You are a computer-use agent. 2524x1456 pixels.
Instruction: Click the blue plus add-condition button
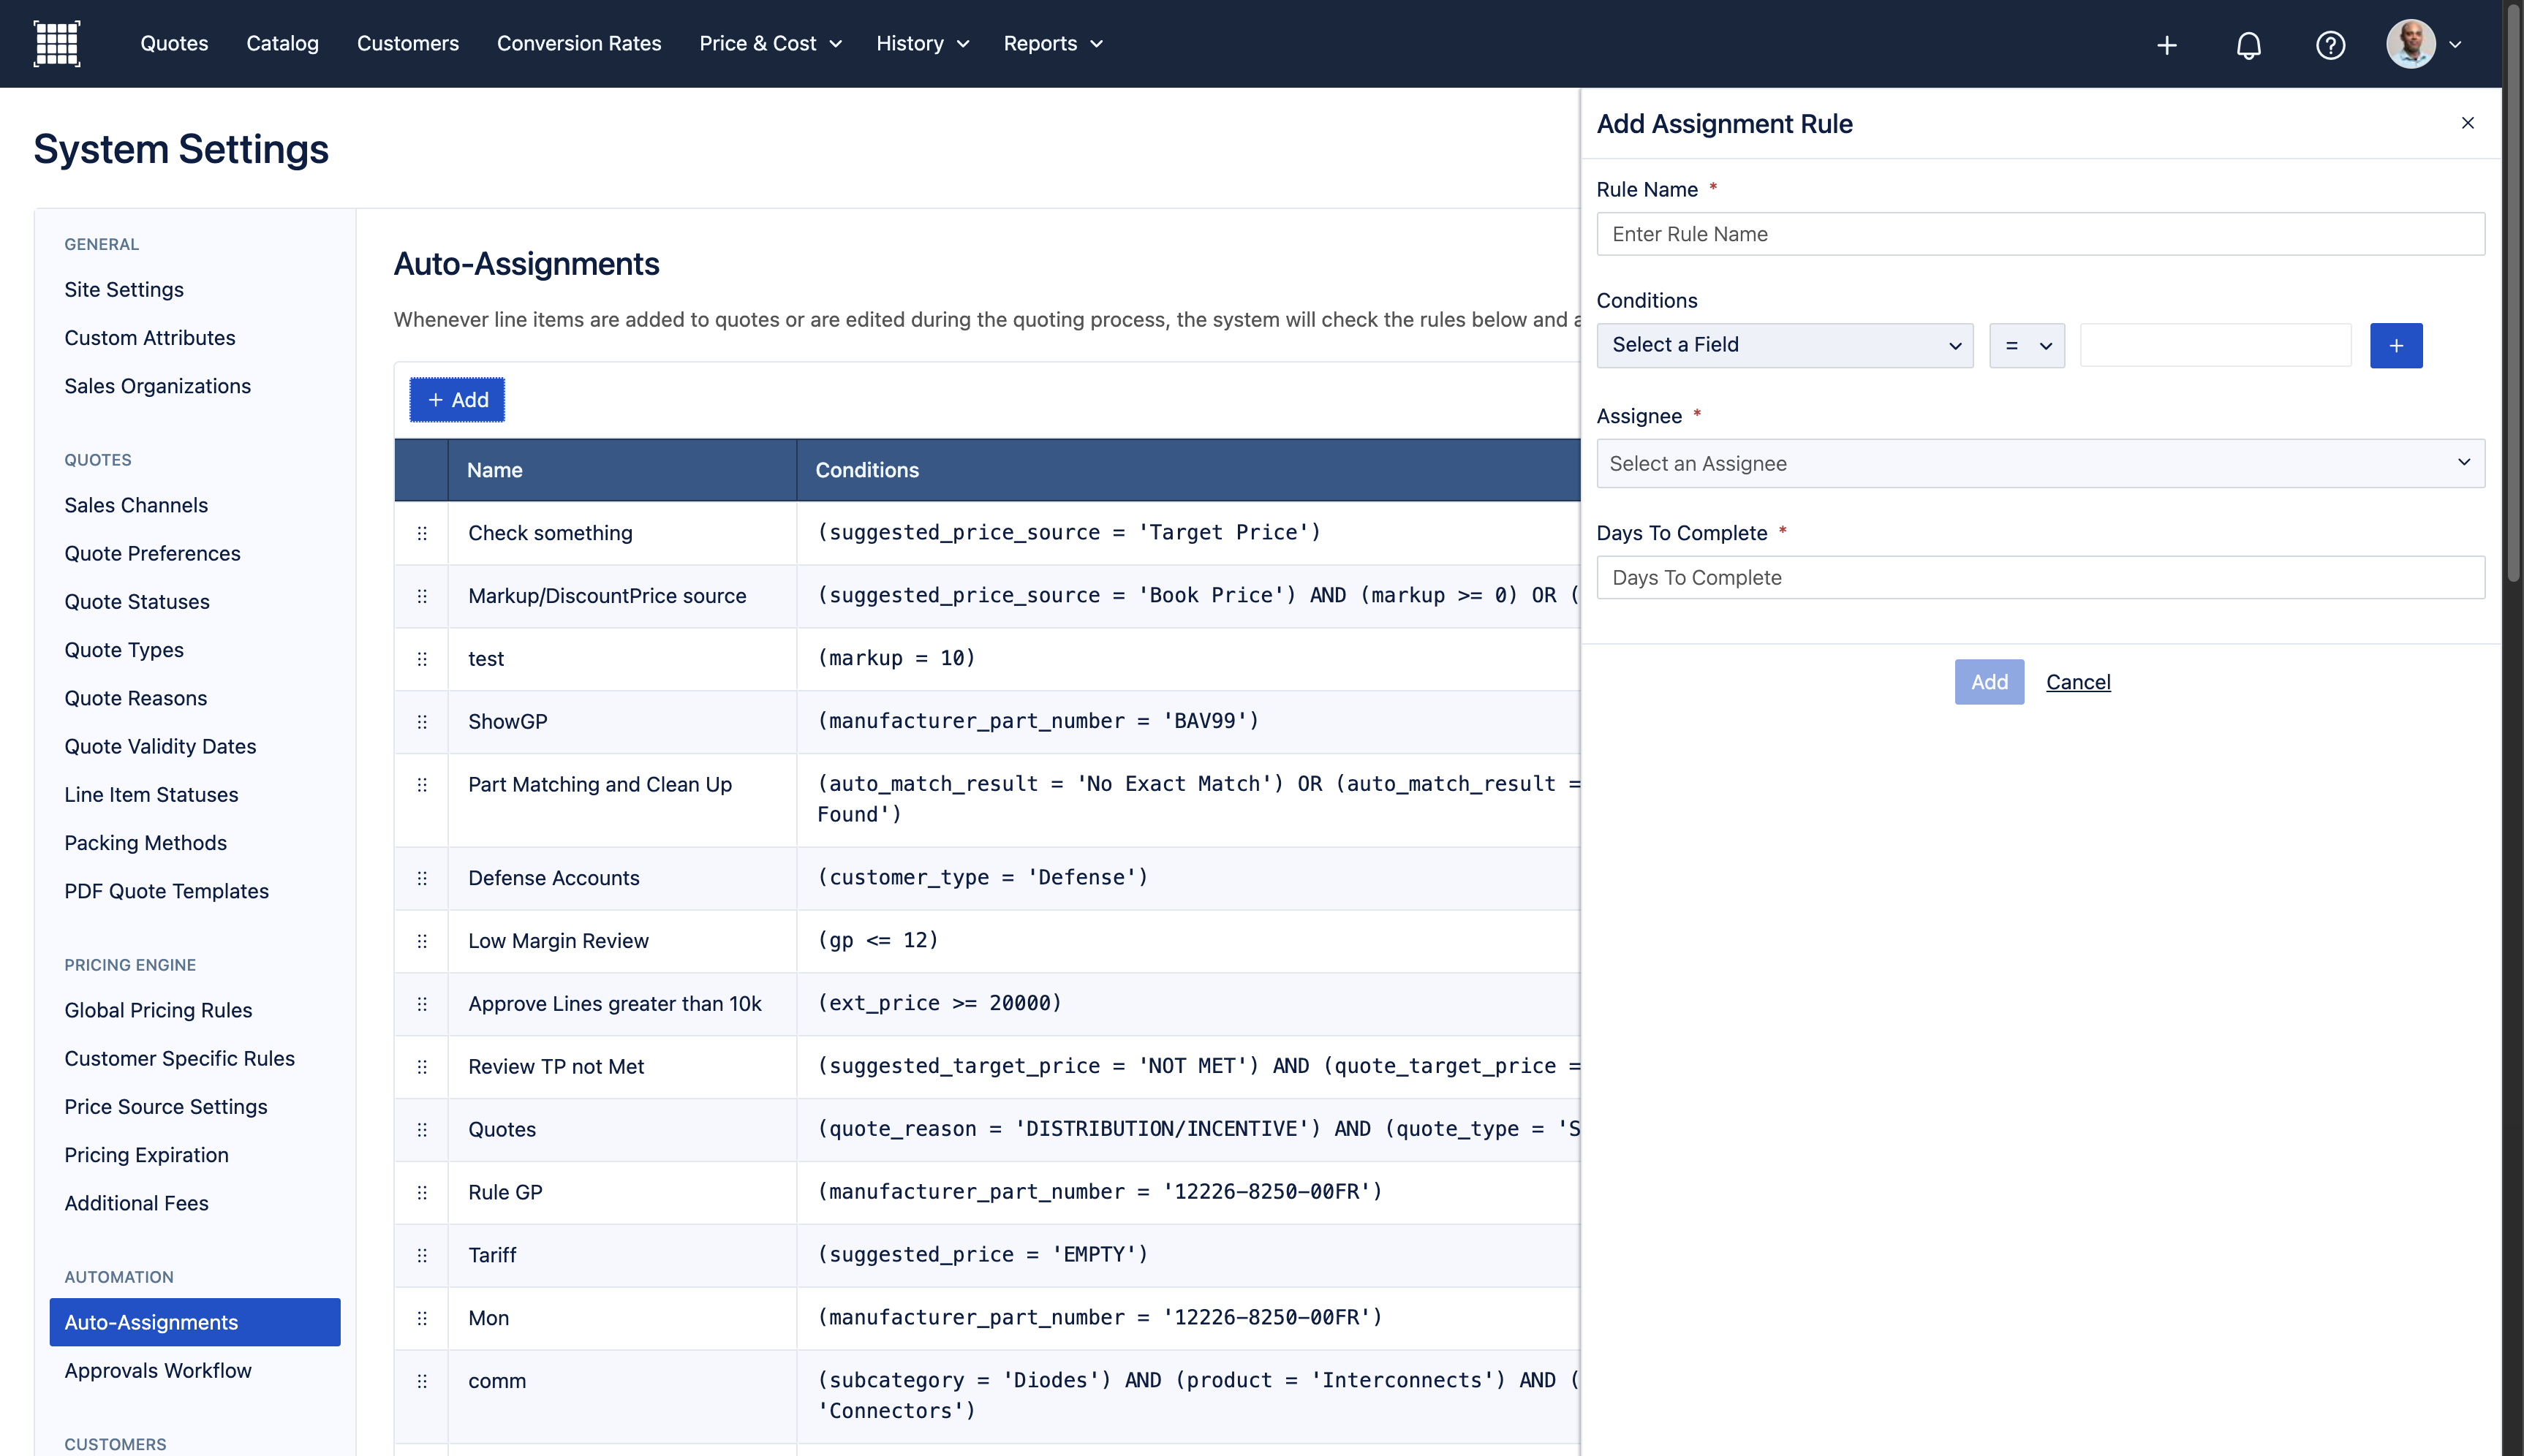2396,345
